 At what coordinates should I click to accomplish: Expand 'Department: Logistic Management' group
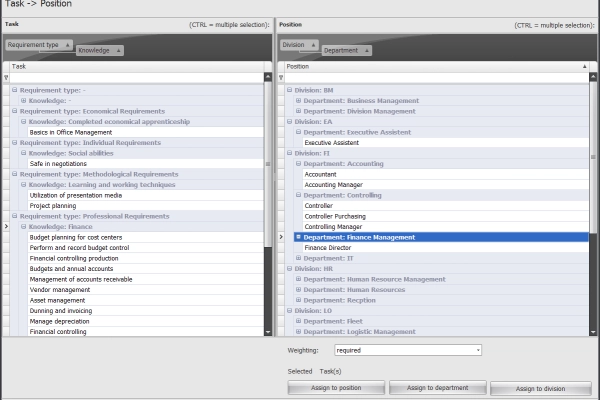pos(298,331)
